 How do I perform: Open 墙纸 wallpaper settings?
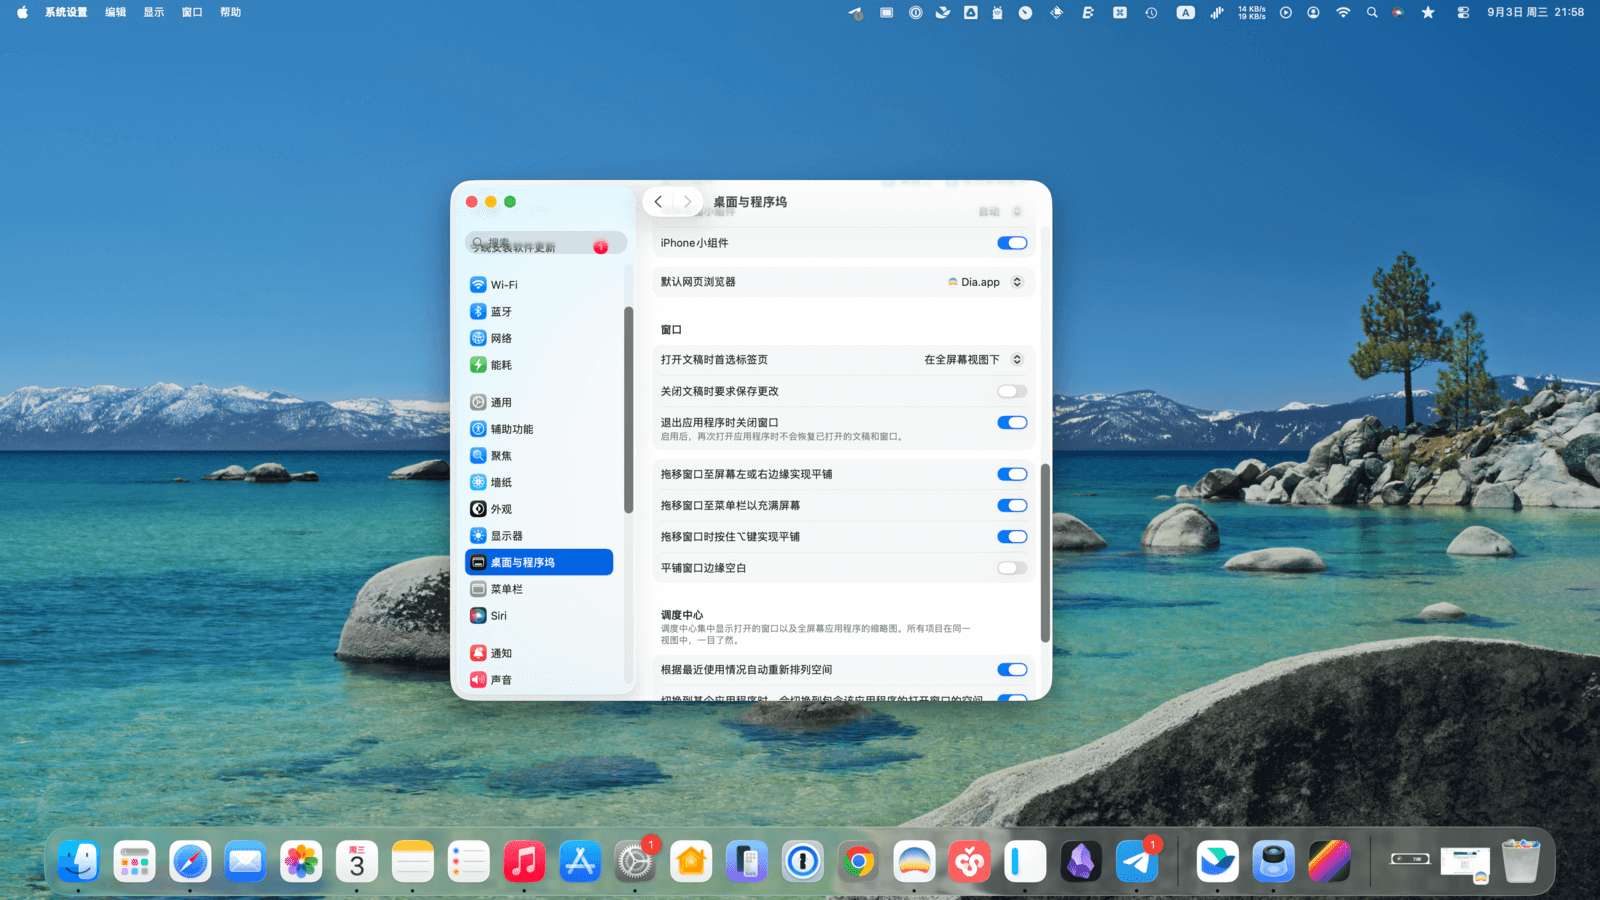coord(501,482)
